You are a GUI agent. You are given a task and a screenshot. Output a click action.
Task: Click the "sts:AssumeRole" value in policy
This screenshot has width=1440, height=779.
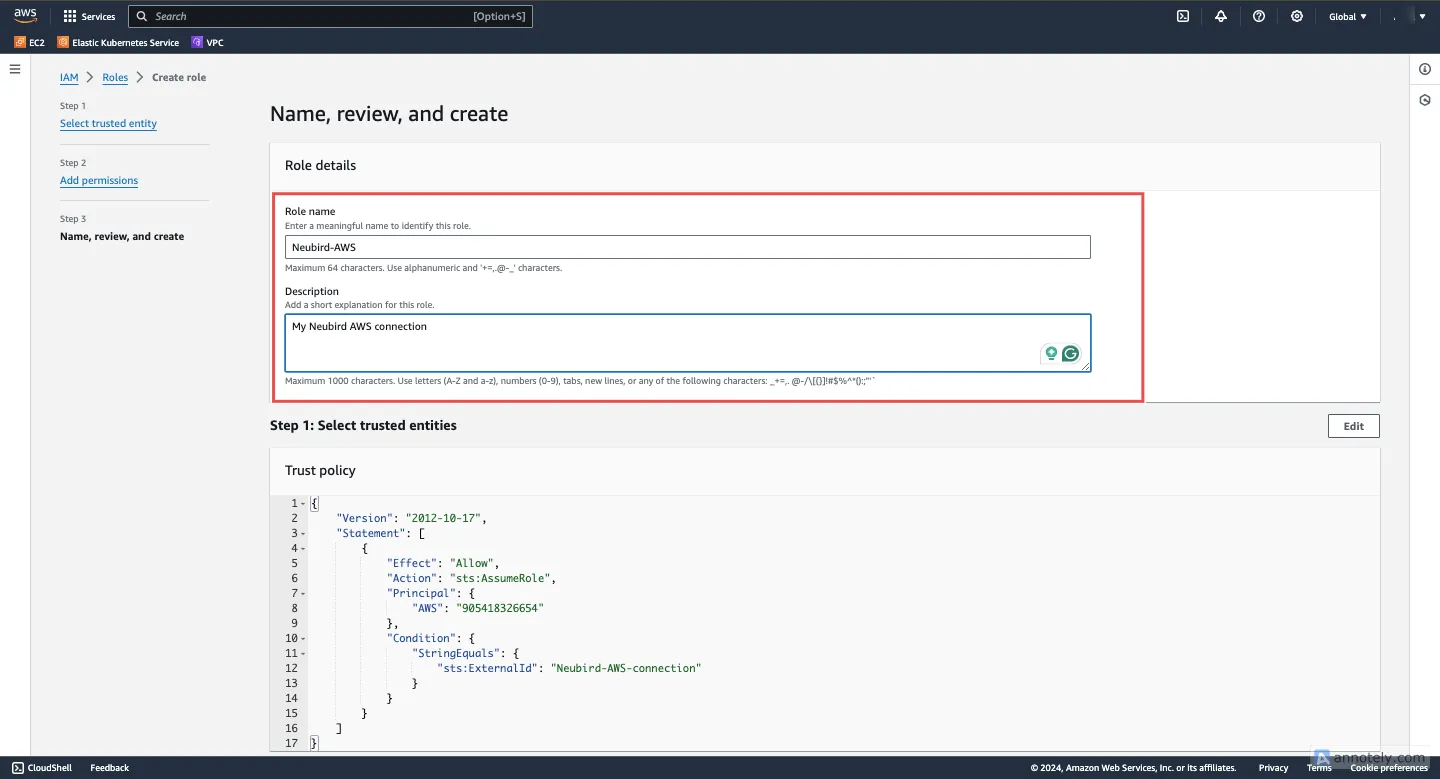click(x=502, y=579)
